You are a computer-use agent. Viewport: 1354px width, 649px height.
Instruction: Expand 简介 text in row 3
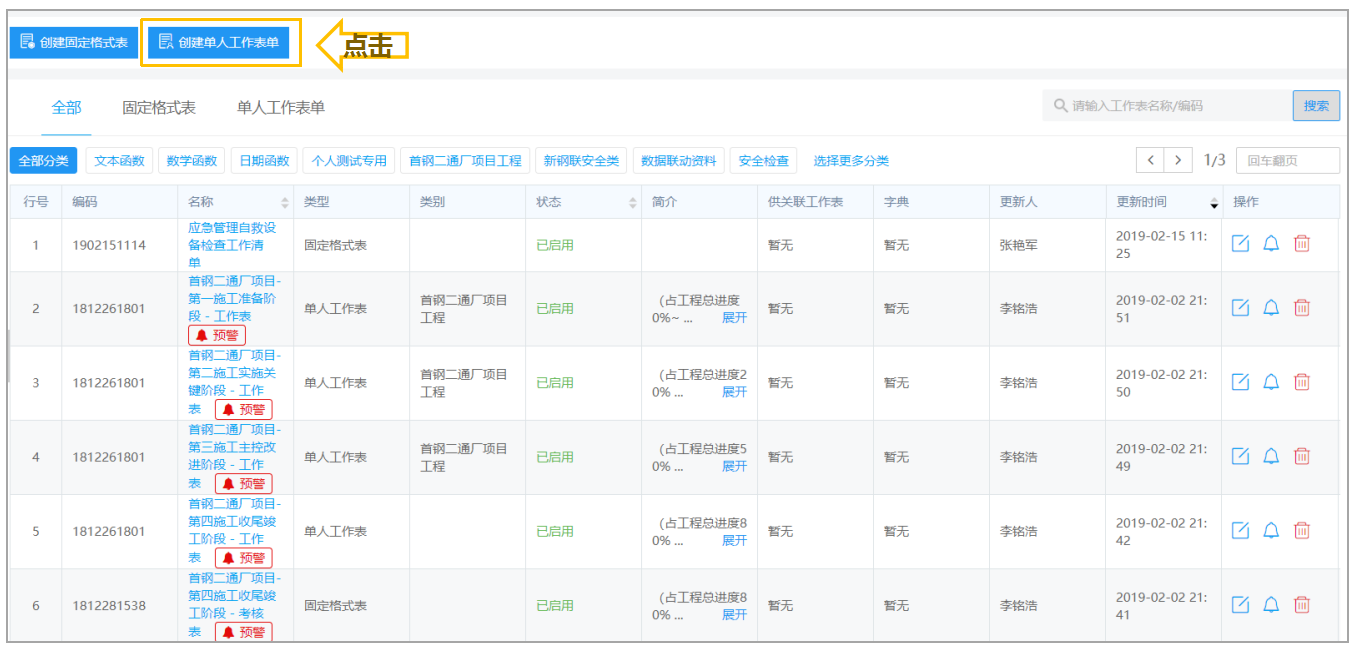(x=735, y=392)
